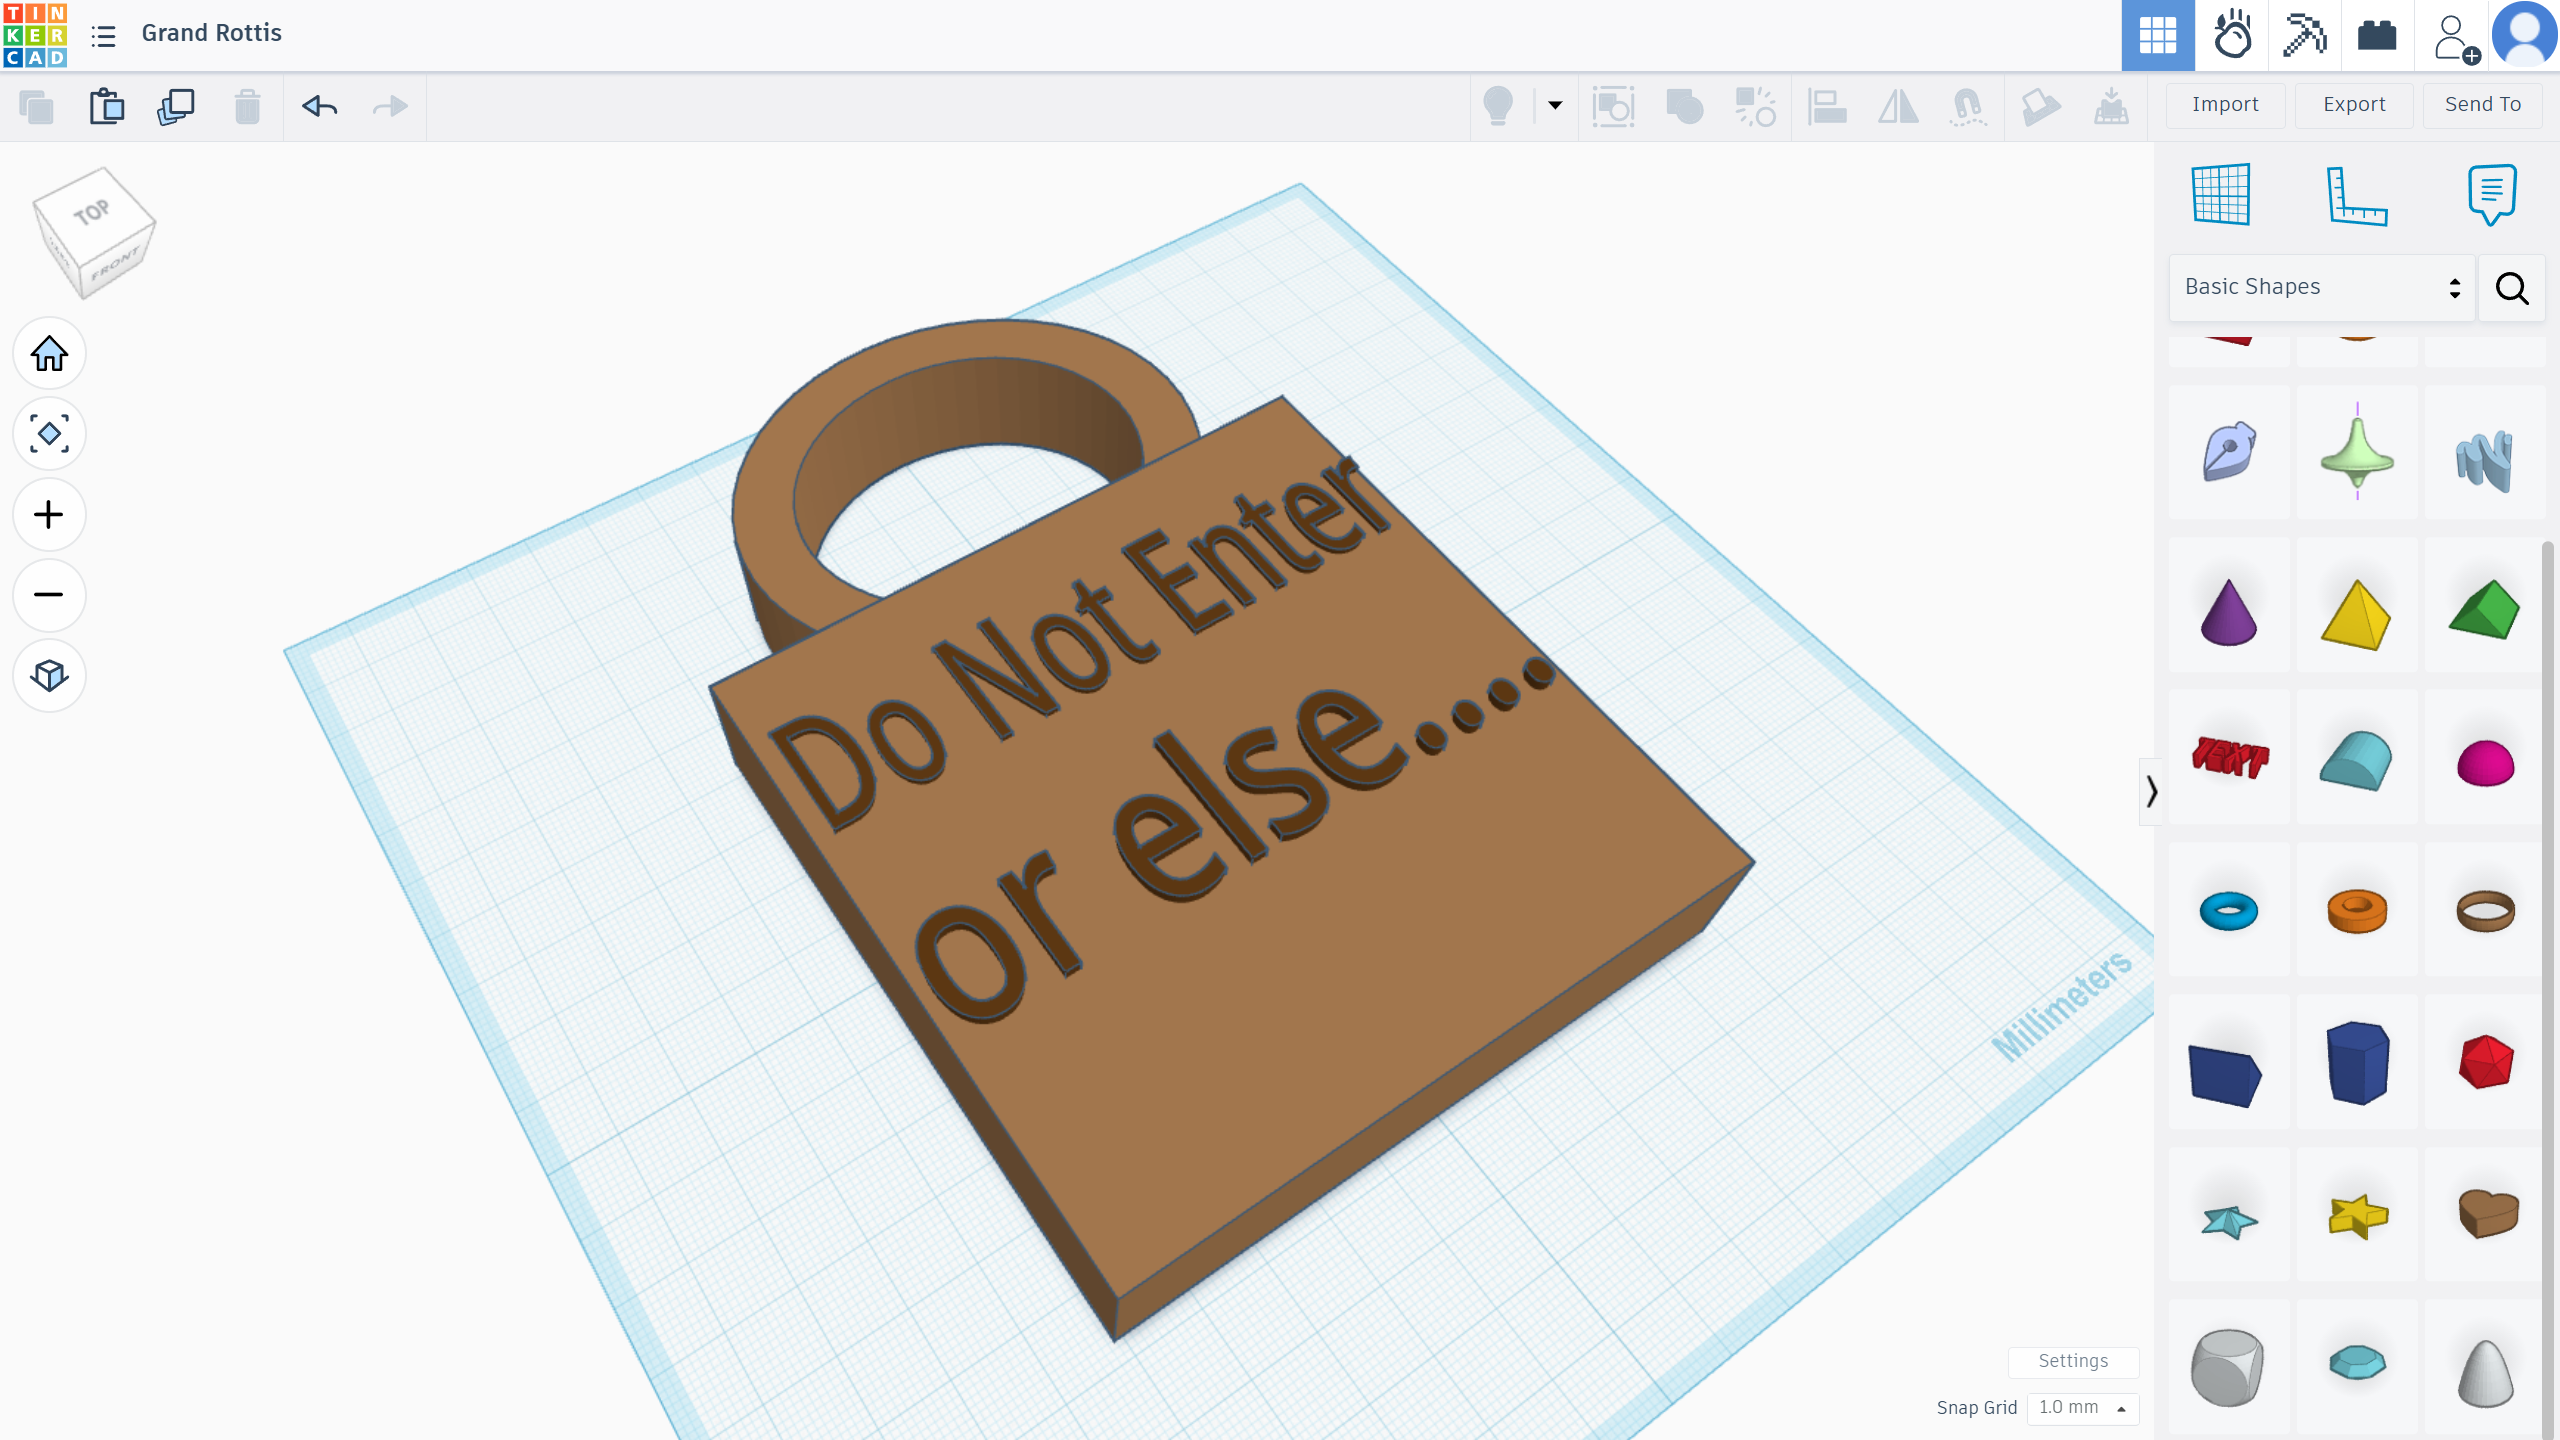Click the Home view button
This screenshot has width=2560, height=1440.
(x=49, y=353)
